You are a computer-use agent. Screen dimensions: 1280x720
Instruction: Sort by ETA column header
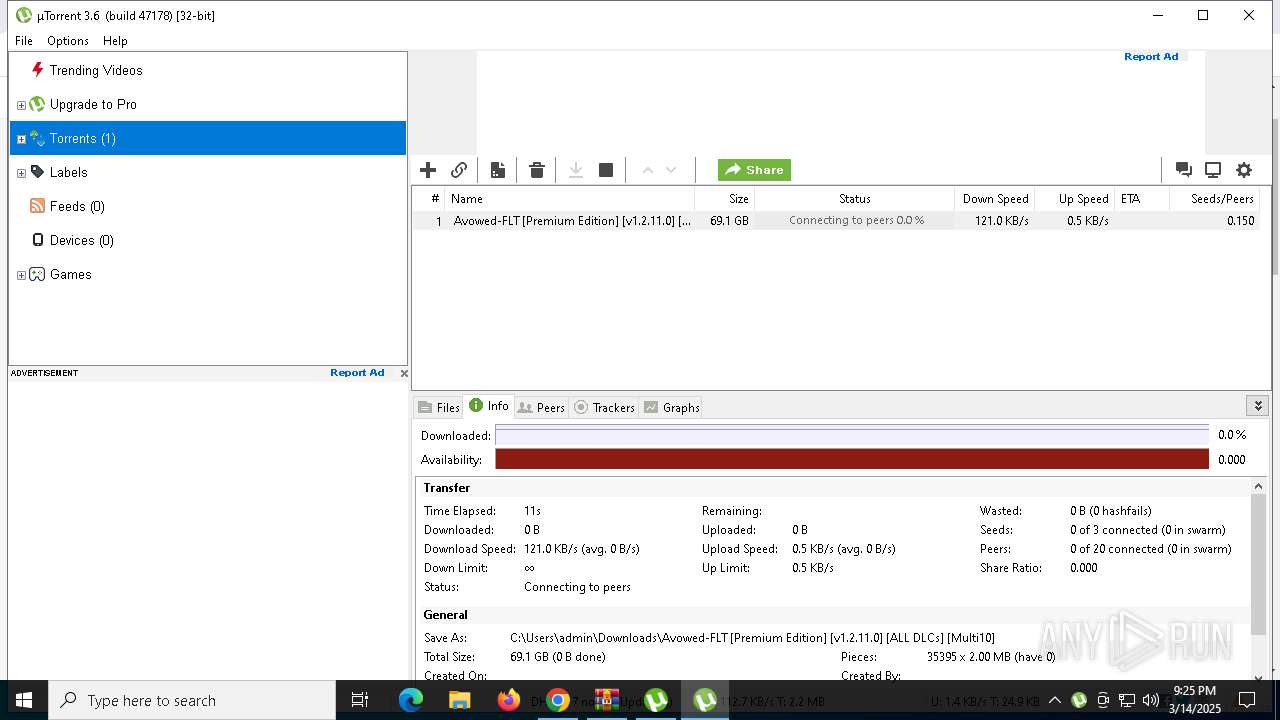(1142, 198)
